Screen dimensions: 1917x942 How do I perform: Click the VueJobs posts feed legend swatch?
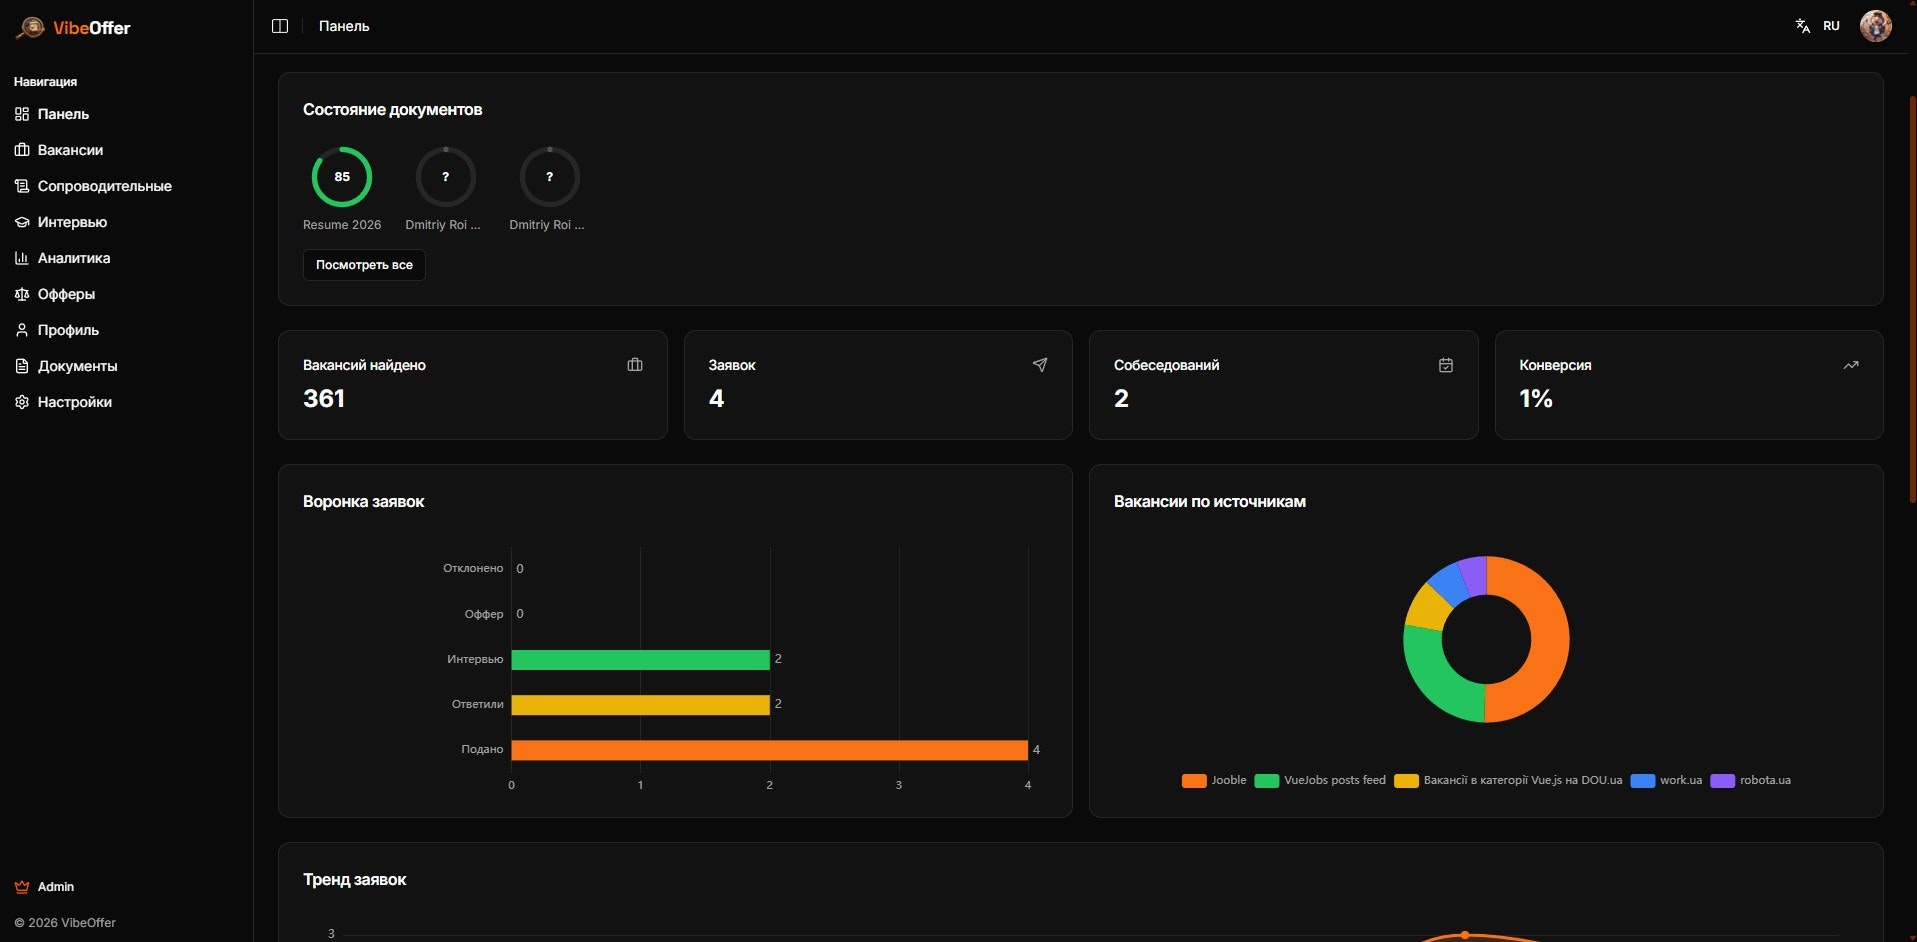(x=1267, y=781)
